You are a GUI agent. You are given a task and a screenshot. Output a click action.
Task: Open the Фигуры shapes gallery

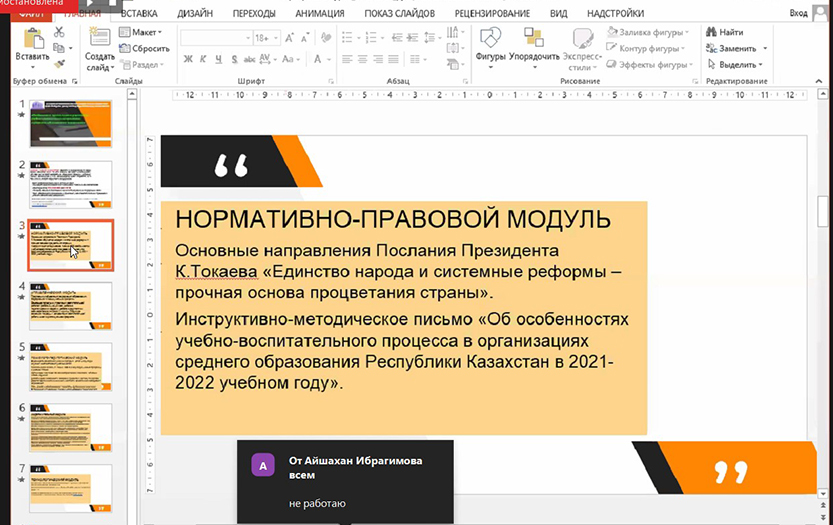[x=490, y=45]
